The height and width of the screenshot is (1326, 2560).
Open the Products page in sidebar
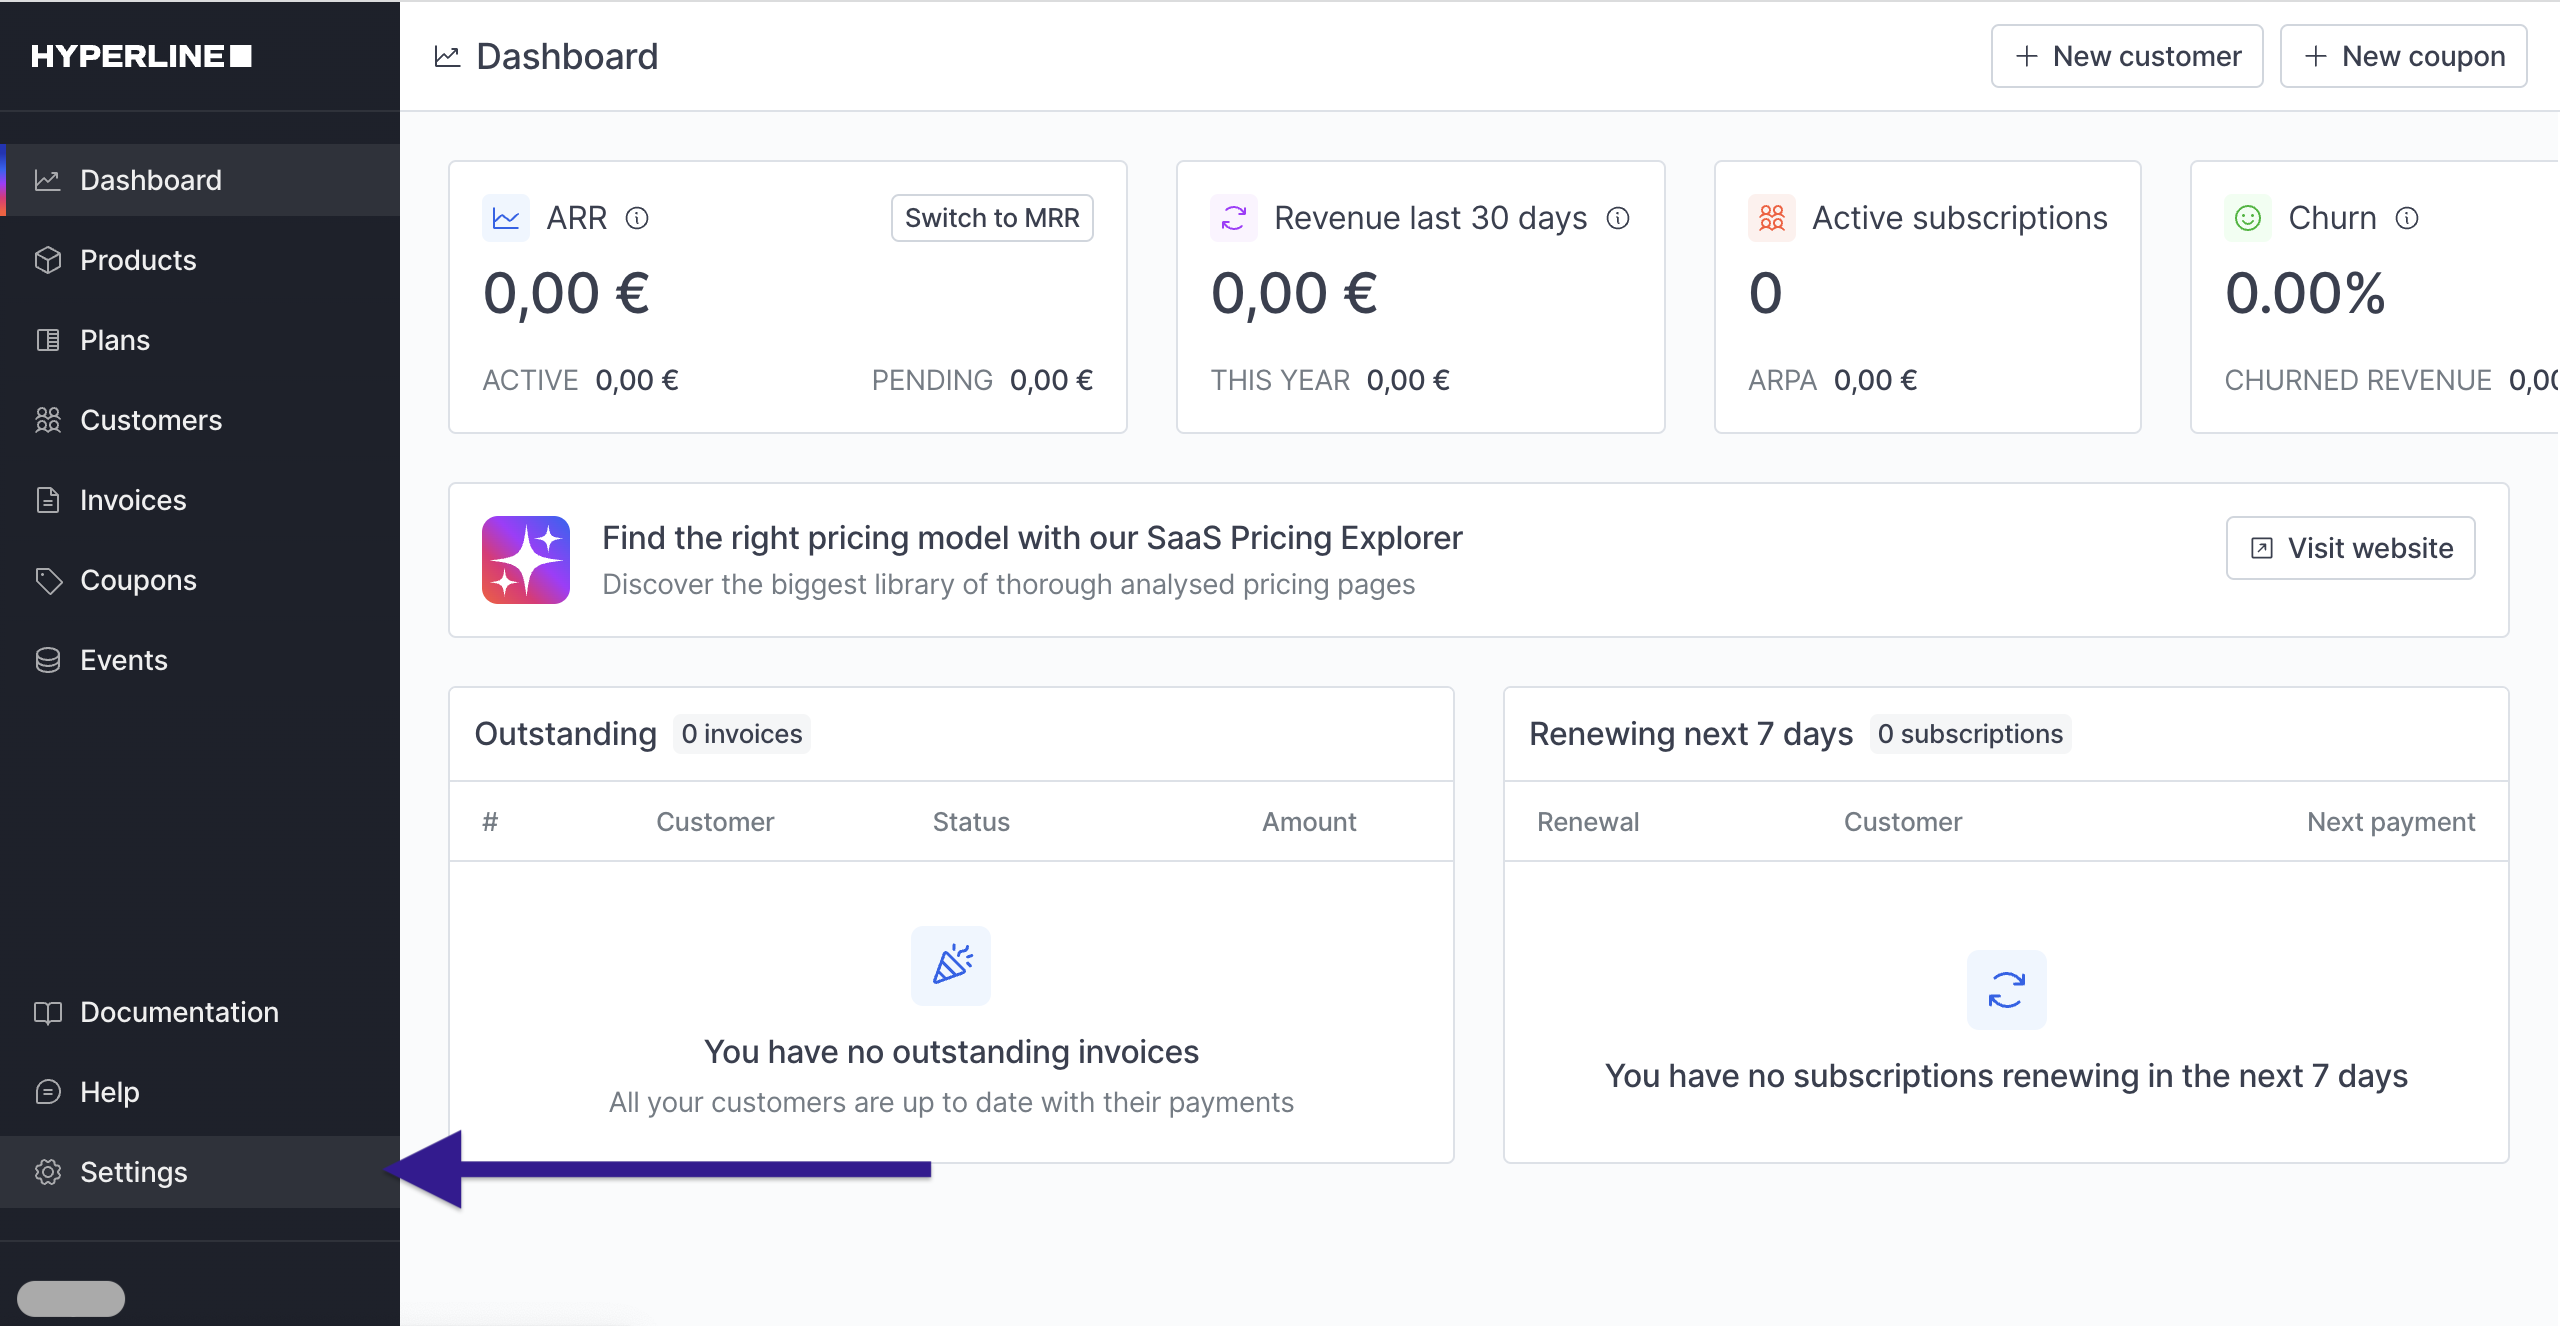pos(138,260)
